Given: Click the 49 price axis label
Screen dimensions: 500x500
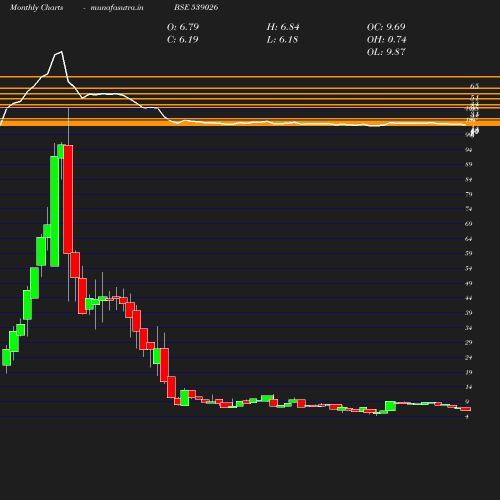Looking at the screenshot, I should [469, 284].
